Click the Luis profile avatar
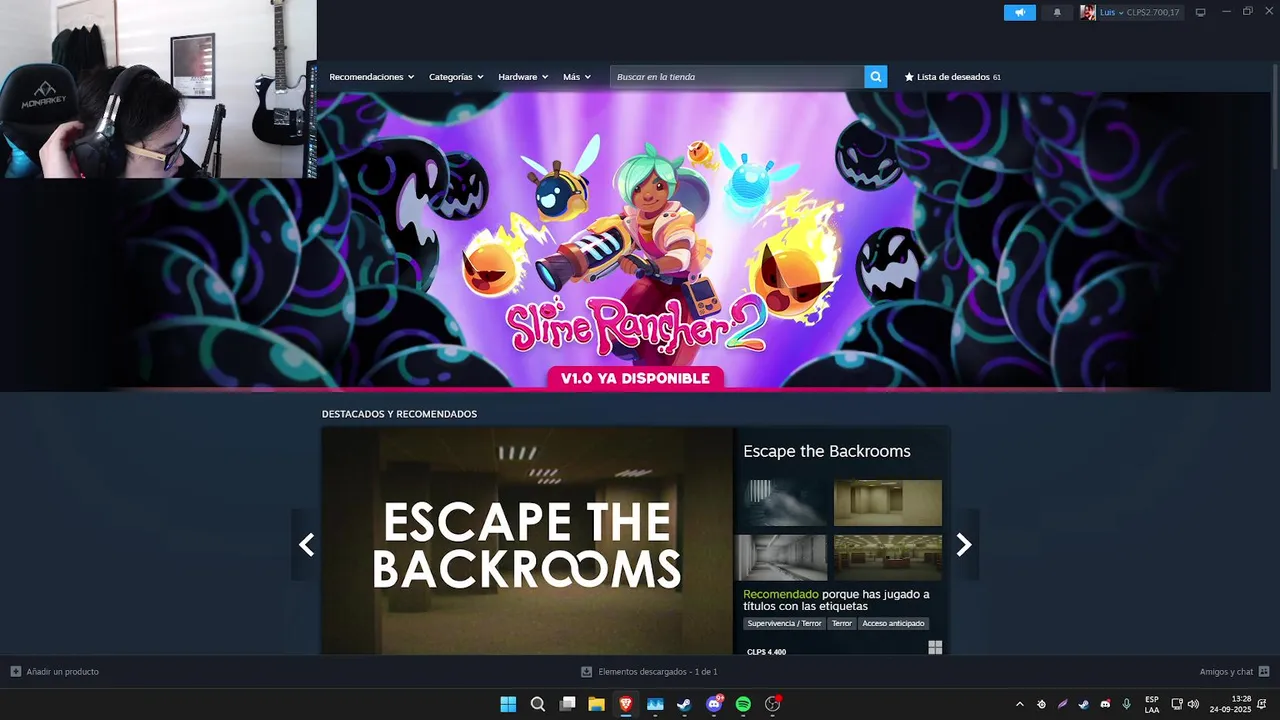Image resolution: width=1280 pixels, height=720 pixels. 1088,12
